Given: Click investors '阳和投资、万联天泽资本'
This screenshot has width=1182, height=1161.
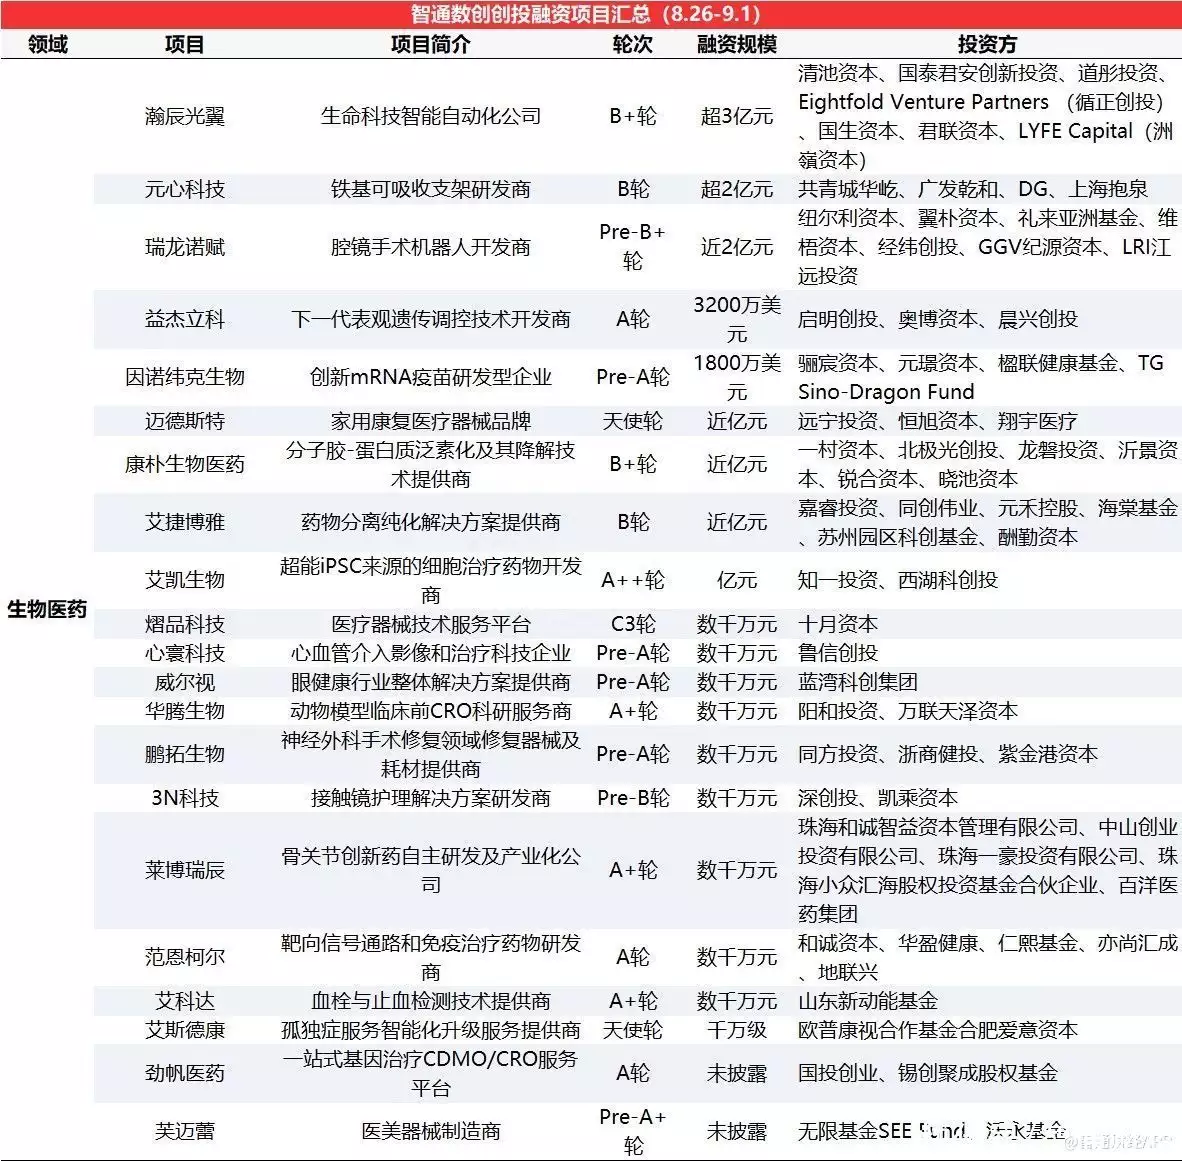Looking at the screenshot, I should click(908, 711).
